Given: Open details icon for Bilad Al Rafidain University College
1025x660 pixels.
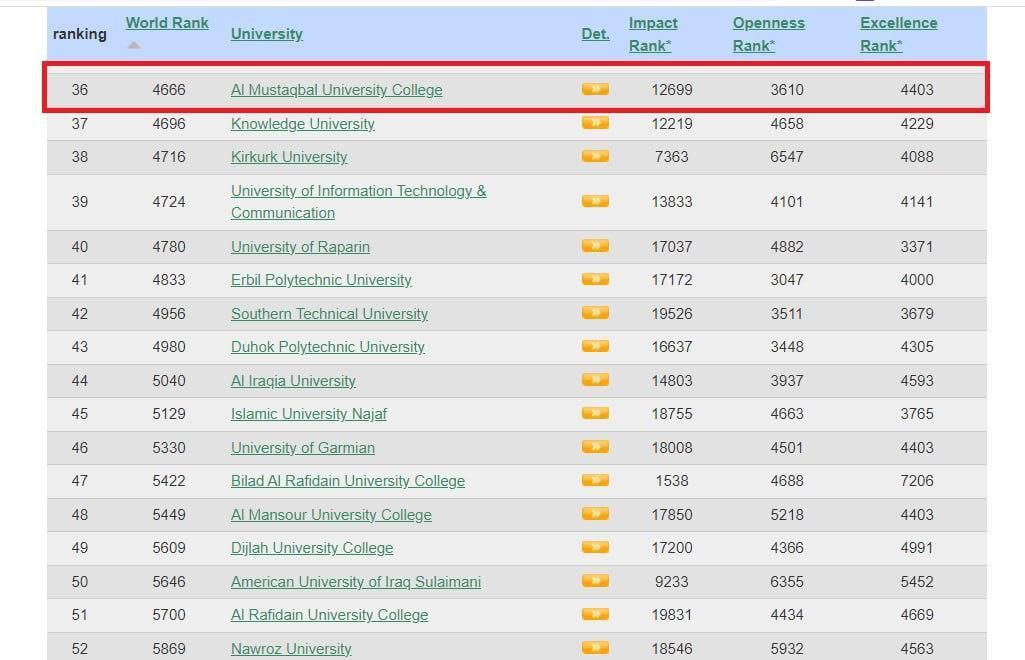Looking at the screenshot, I should tap(595, 480).
